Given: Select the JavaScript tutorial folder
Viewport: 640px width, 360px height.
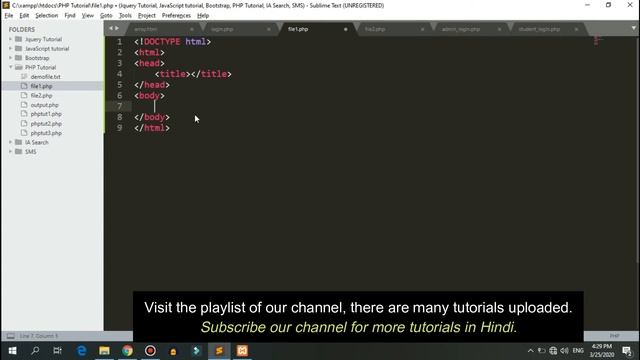Looking at the screenshot, I should (47, 49).
